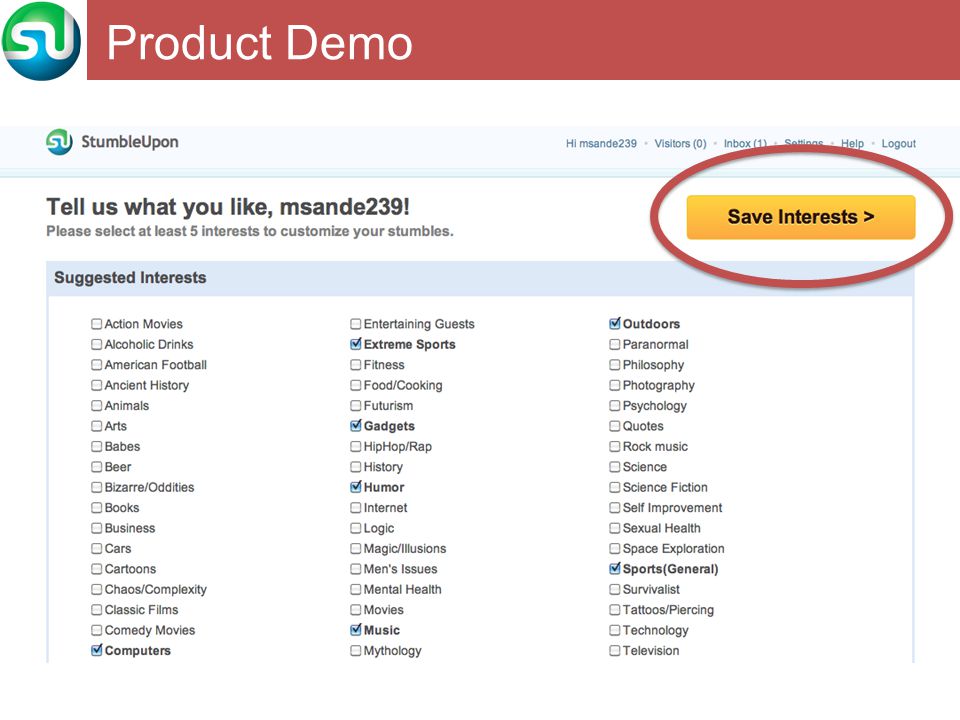Check the Science Fiction checkbox

coord(615,487)
